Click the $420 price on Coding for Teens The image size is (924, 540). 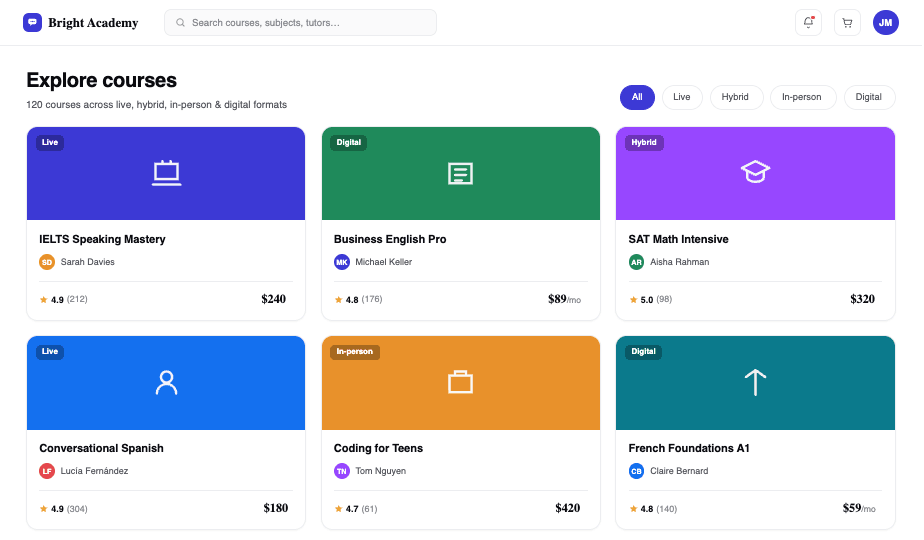pyautogui.click(x=567, y=508)
